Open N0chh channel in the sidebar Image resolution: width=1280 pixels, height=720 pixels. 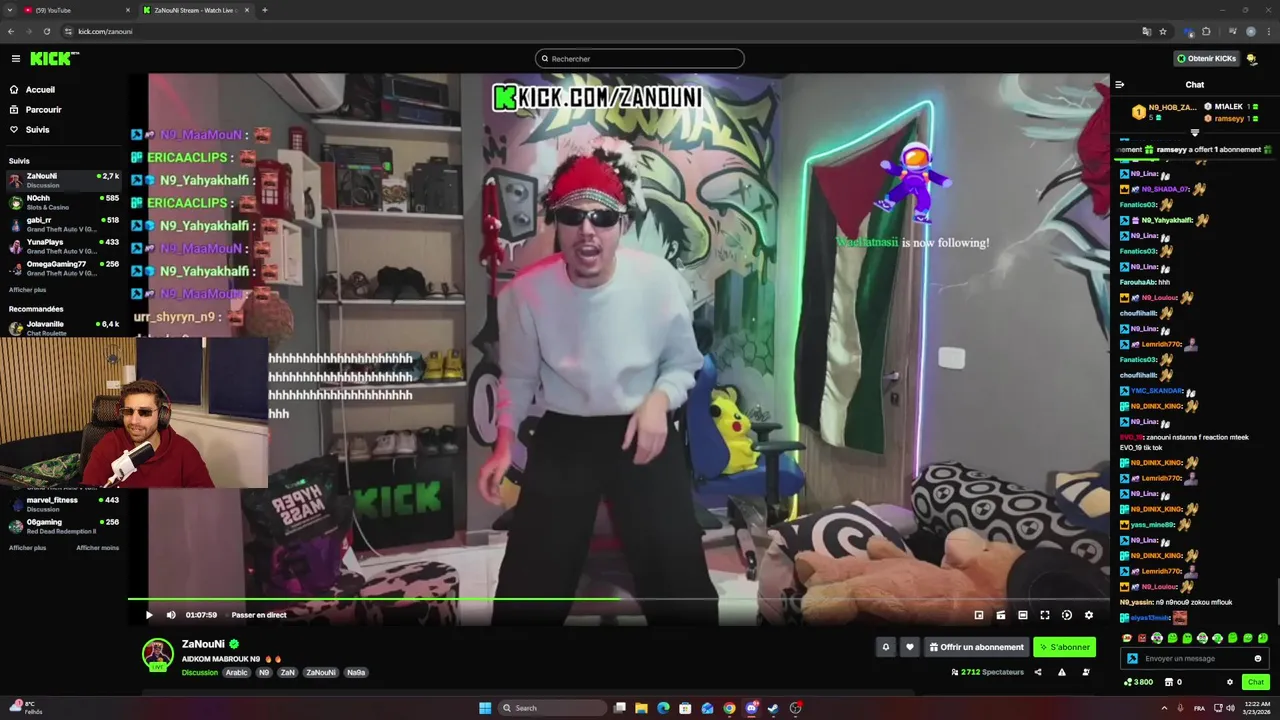pyautogui.click(x=64, y=202)
